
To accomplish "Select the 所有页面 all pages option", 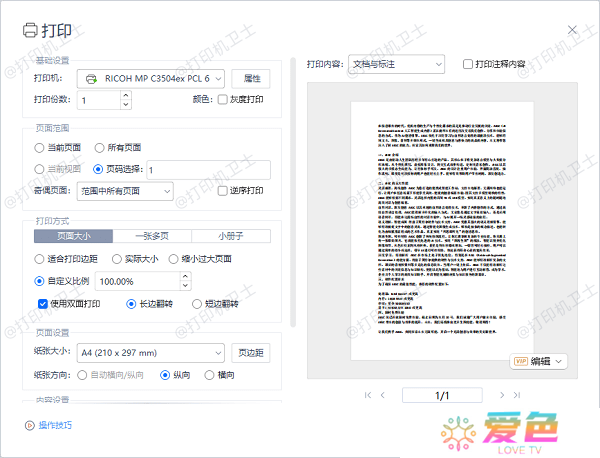I will (99, 148).
